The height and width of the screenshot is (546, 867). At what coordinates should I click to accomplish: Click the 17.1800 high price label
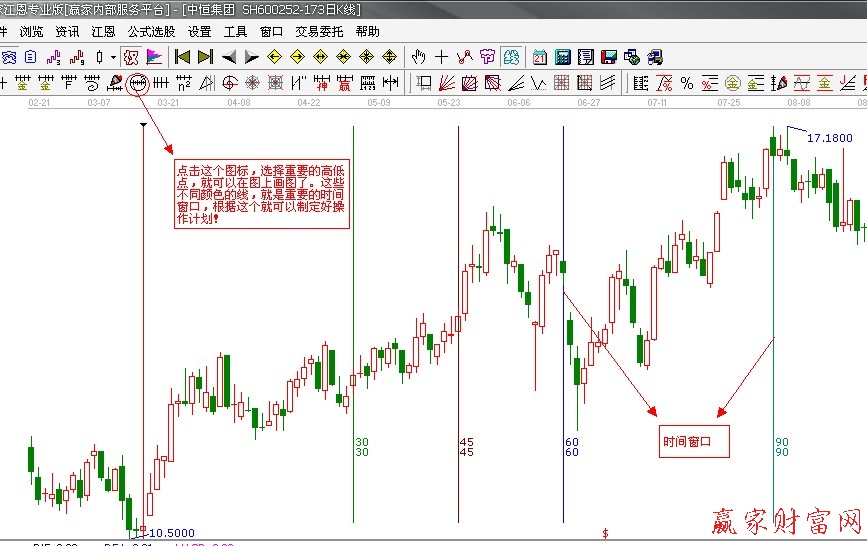pos(829,138)
